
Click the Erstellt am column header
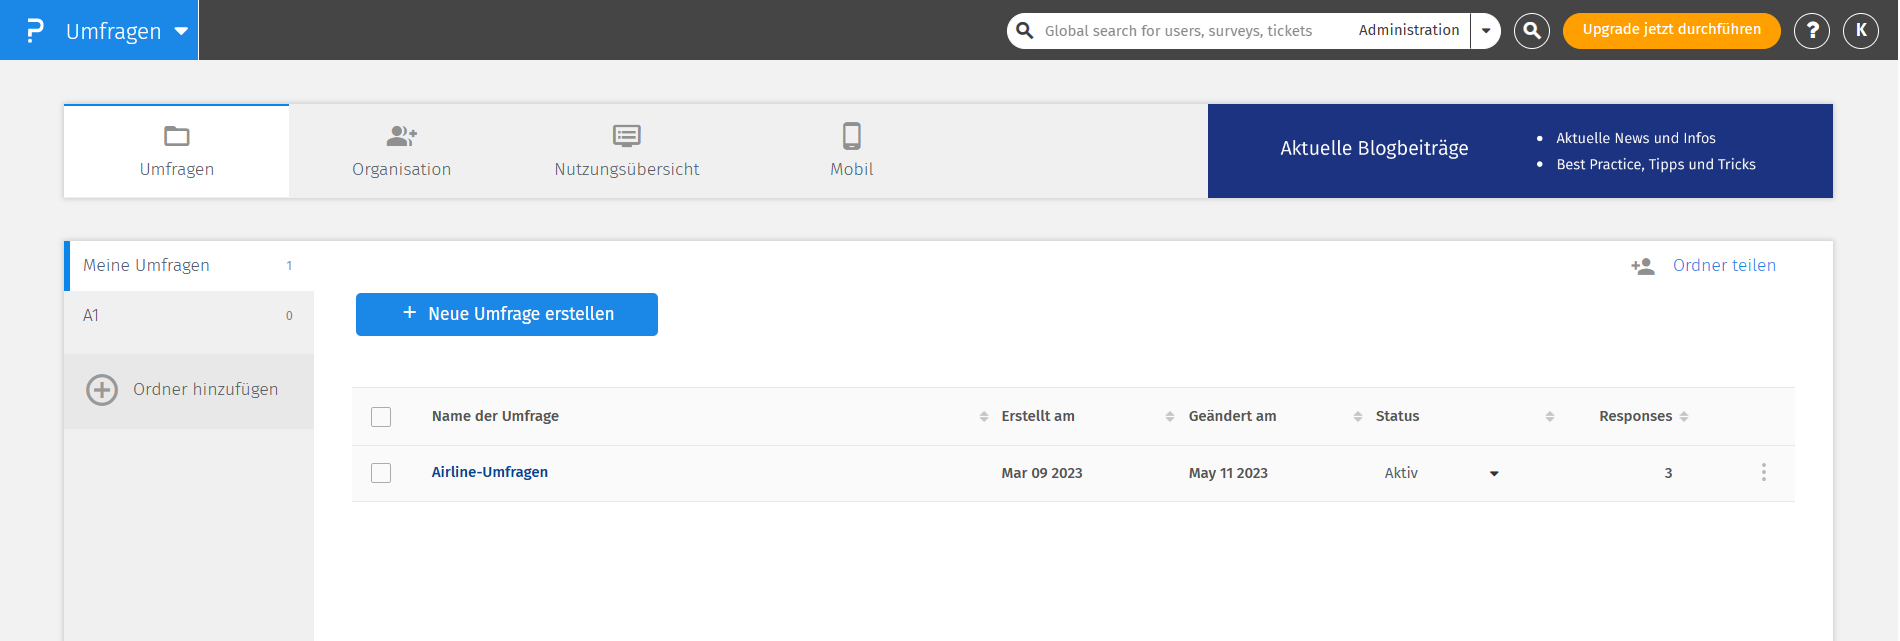1038,416
